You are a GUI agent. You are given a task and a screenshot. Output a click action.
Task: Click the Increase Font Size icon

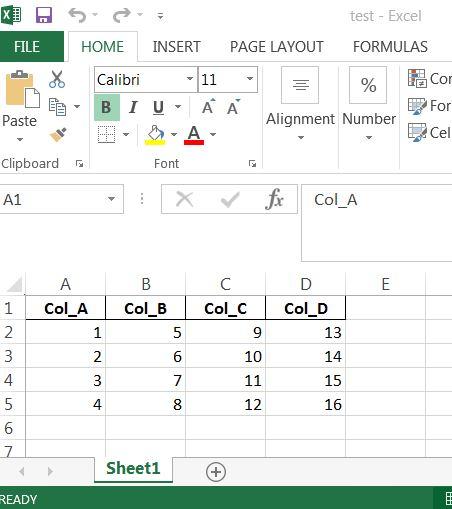(209, 107)
